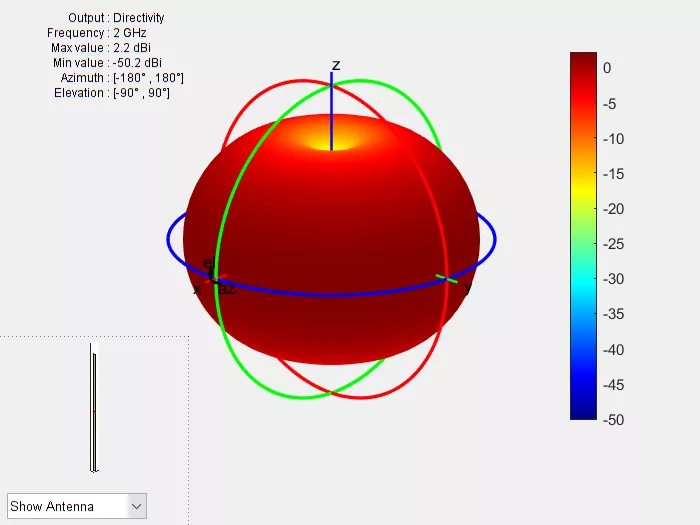Click the antenna preview thumbnail

(94, 407)
